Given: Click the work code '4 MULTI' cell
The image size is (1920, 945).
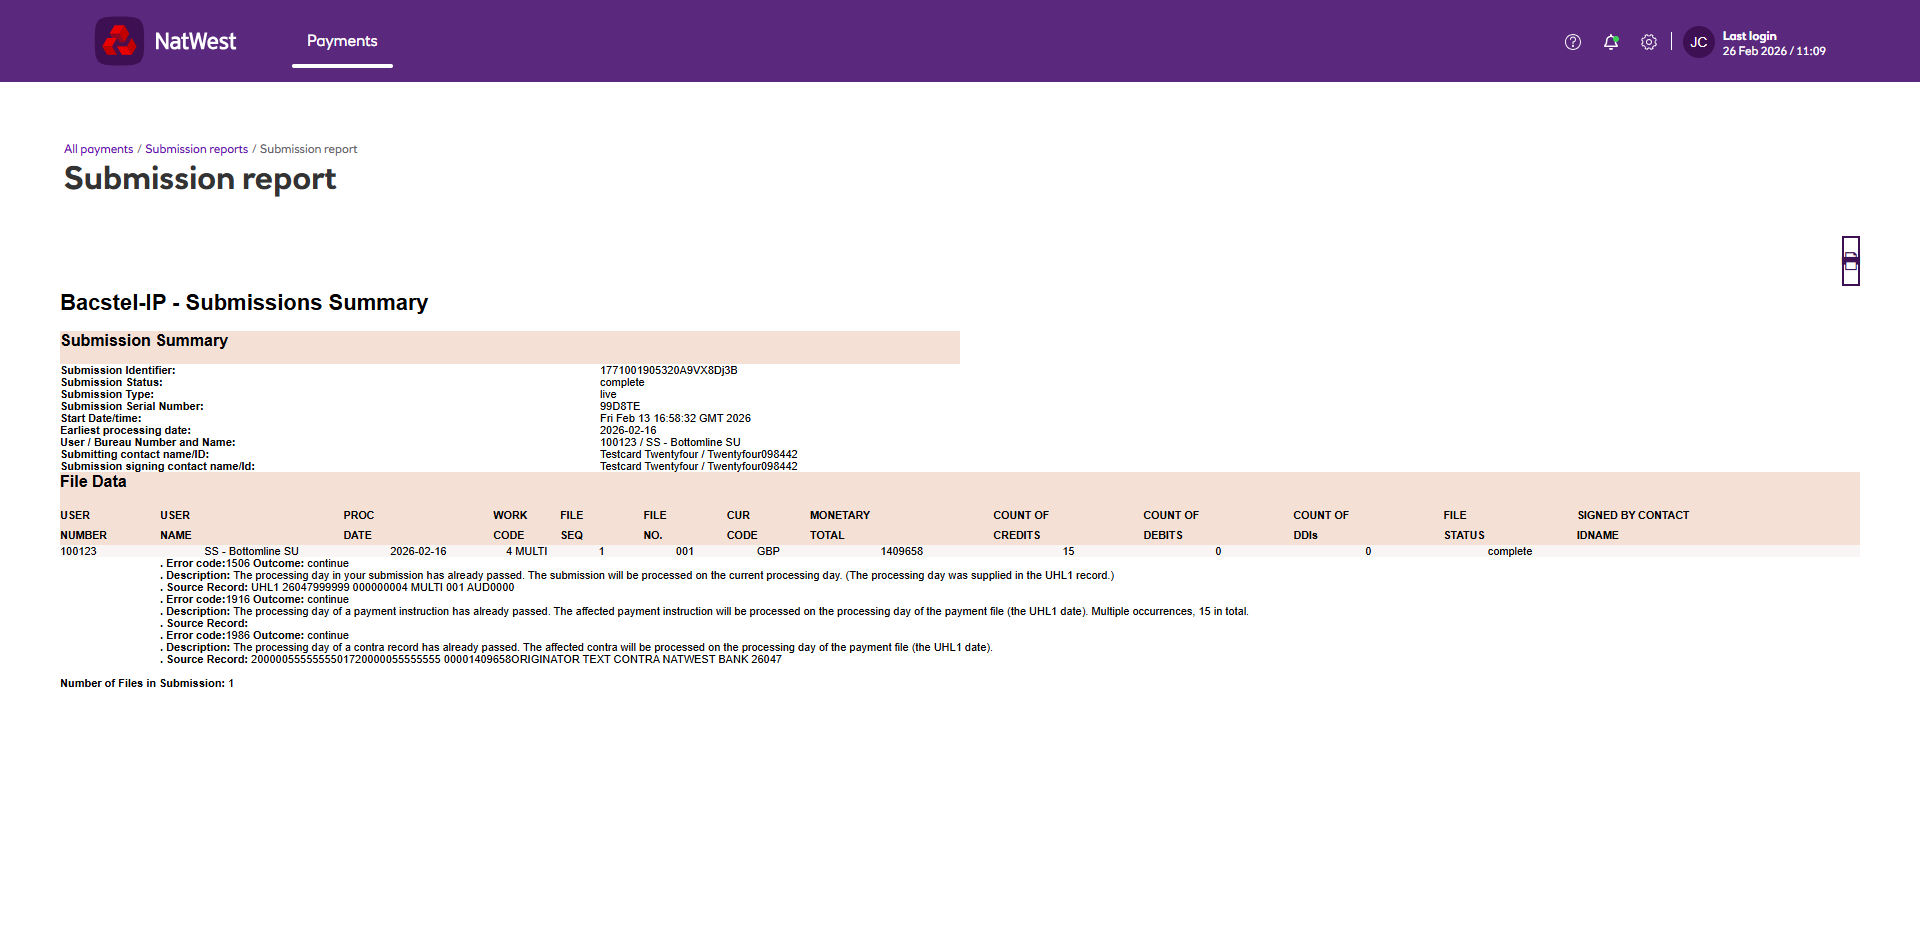Looking at the screenshot, I should pos(526,551).
